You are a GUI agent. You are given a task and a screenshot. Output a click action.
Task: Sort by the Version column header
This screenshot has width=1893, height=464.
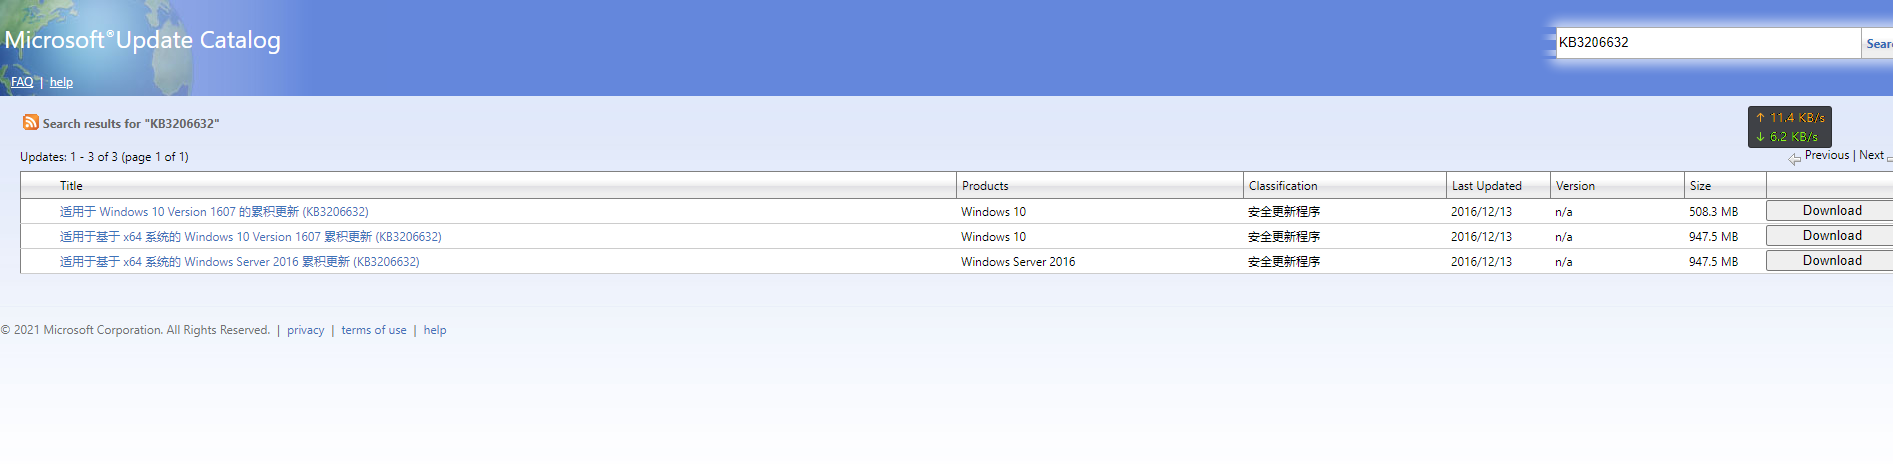pyautogui.click(x=1575, y=186)
